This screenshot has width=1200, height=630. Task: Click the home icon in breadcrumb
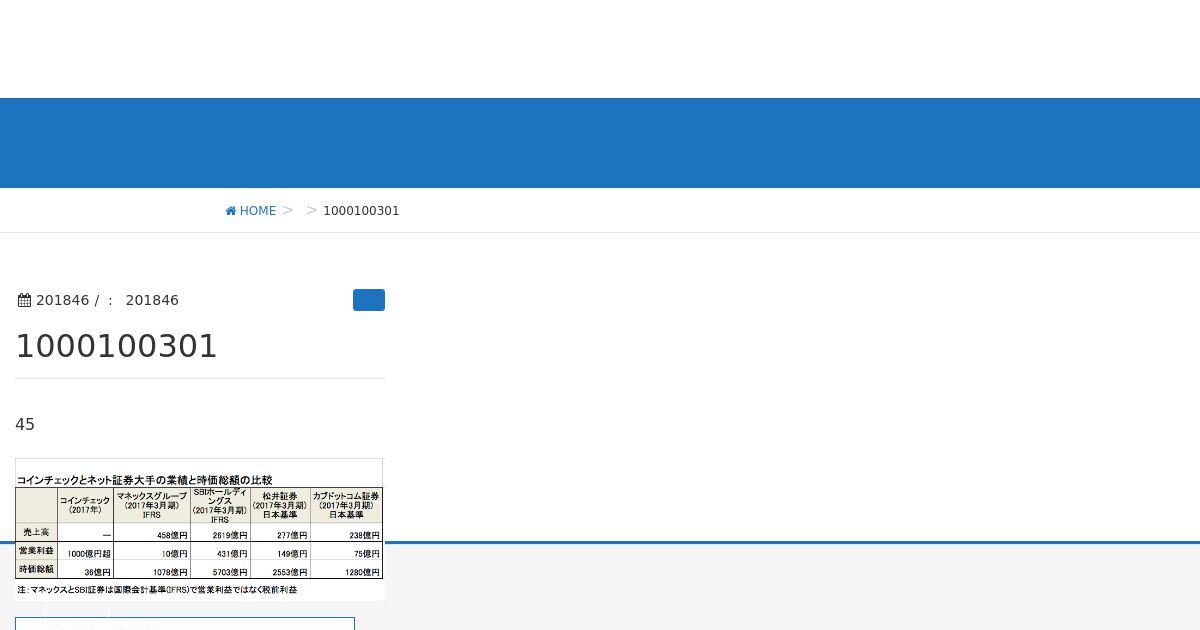(x=231, y=211)
